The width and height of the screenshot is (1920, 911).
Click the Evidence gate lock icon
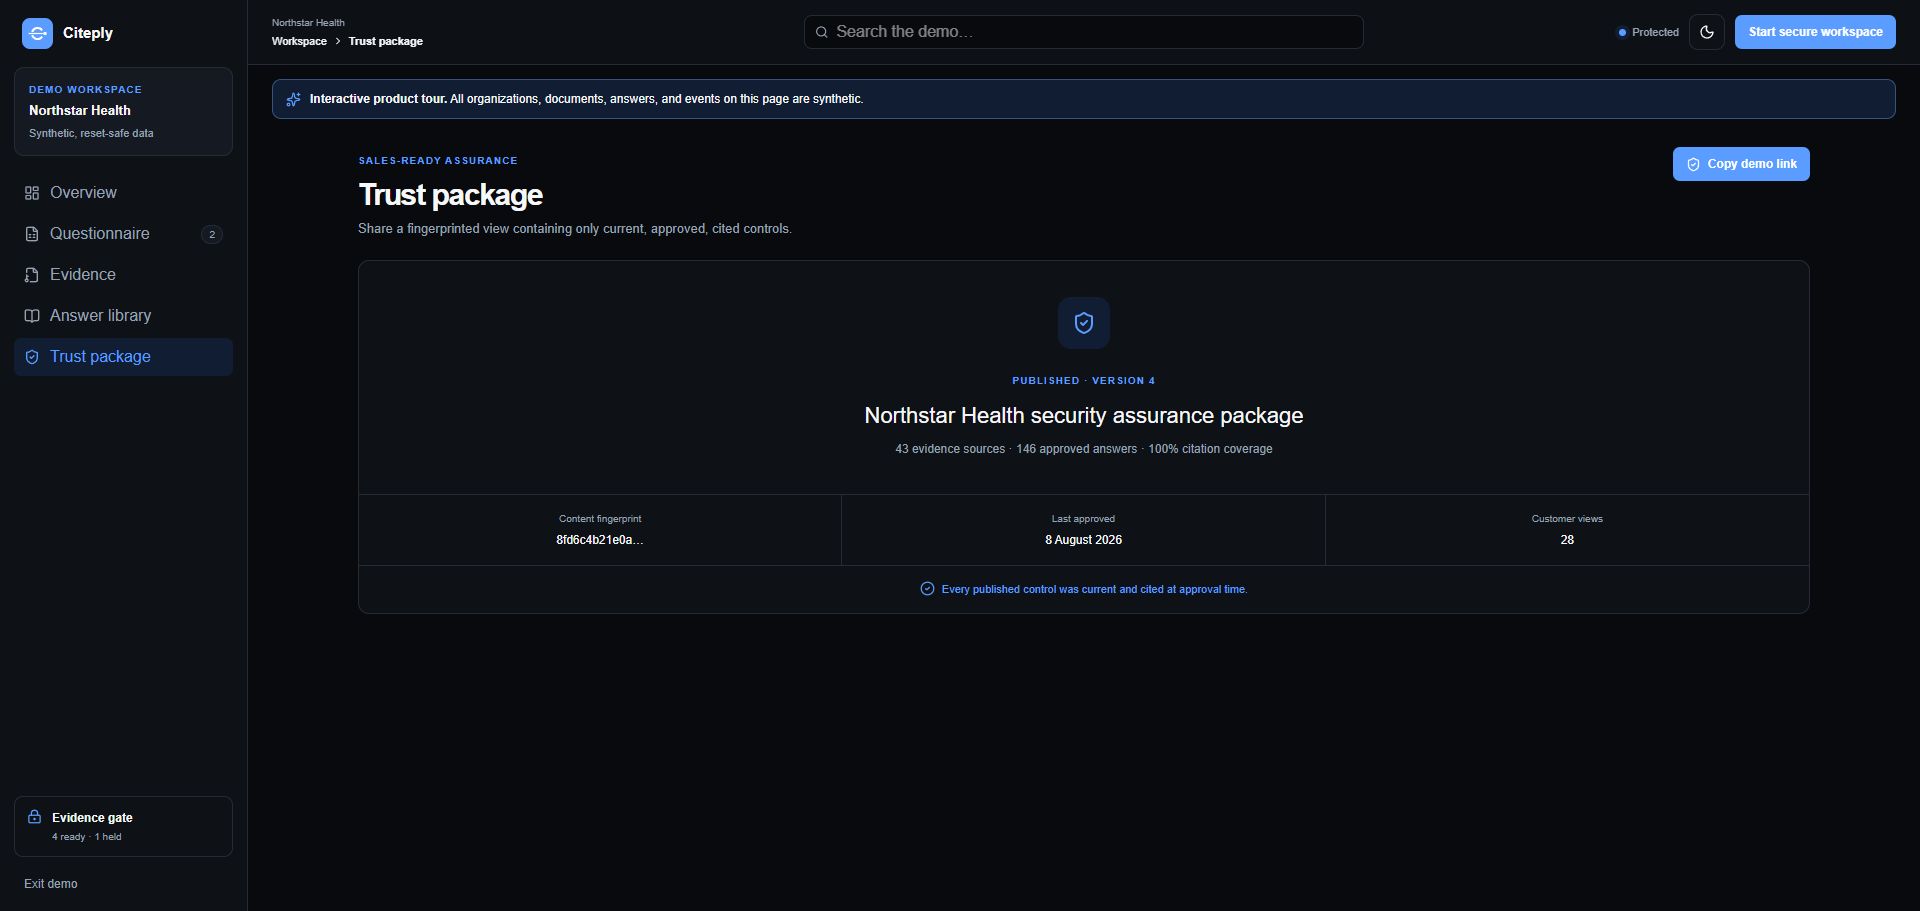pos(35,817)
